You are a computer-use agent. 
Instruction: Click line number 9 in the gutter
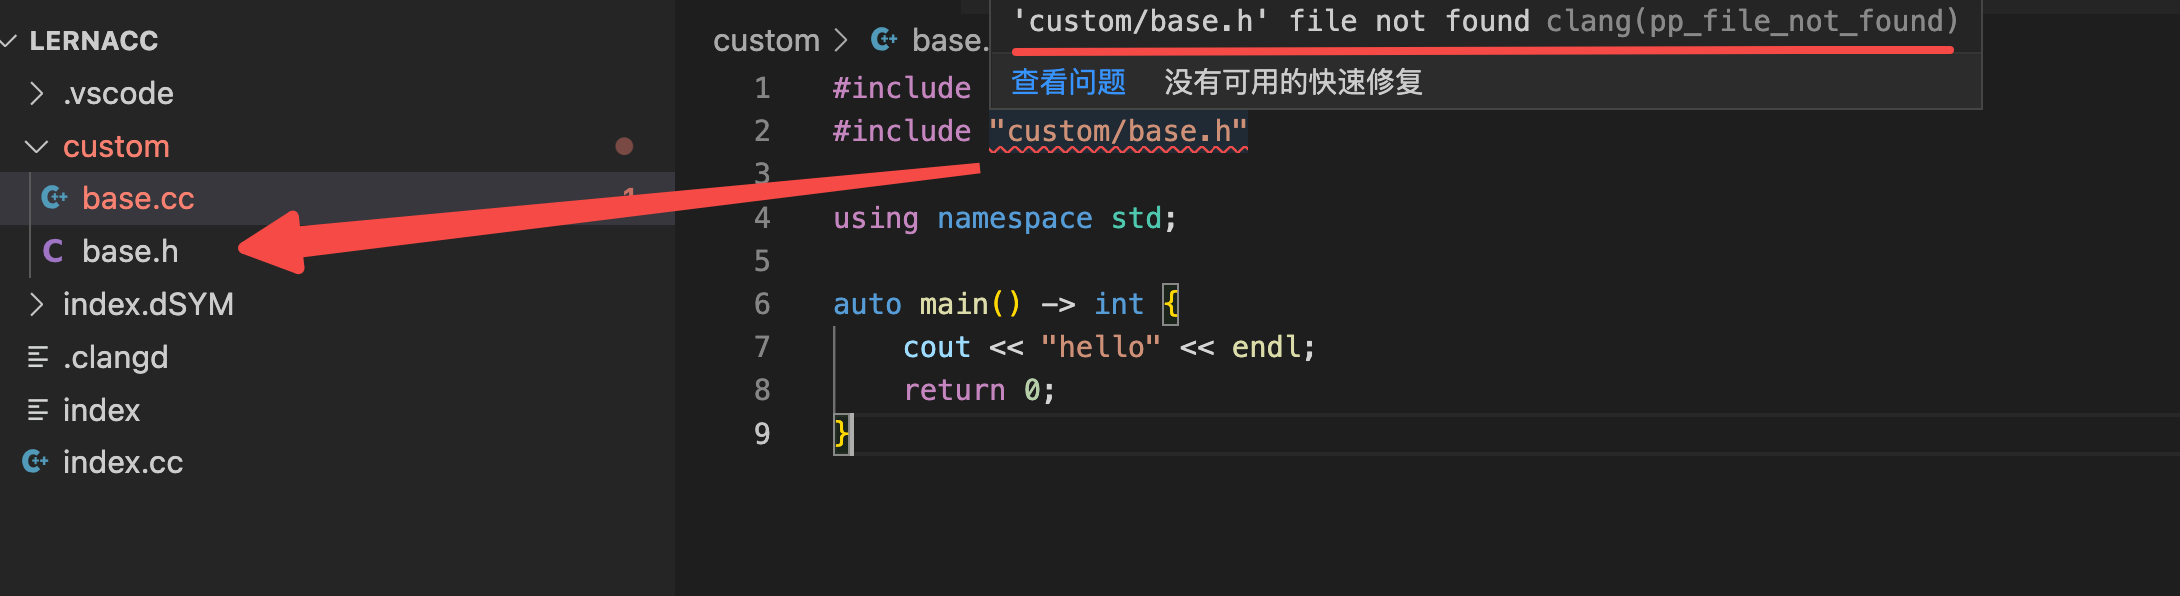click(x=762, y=433)
